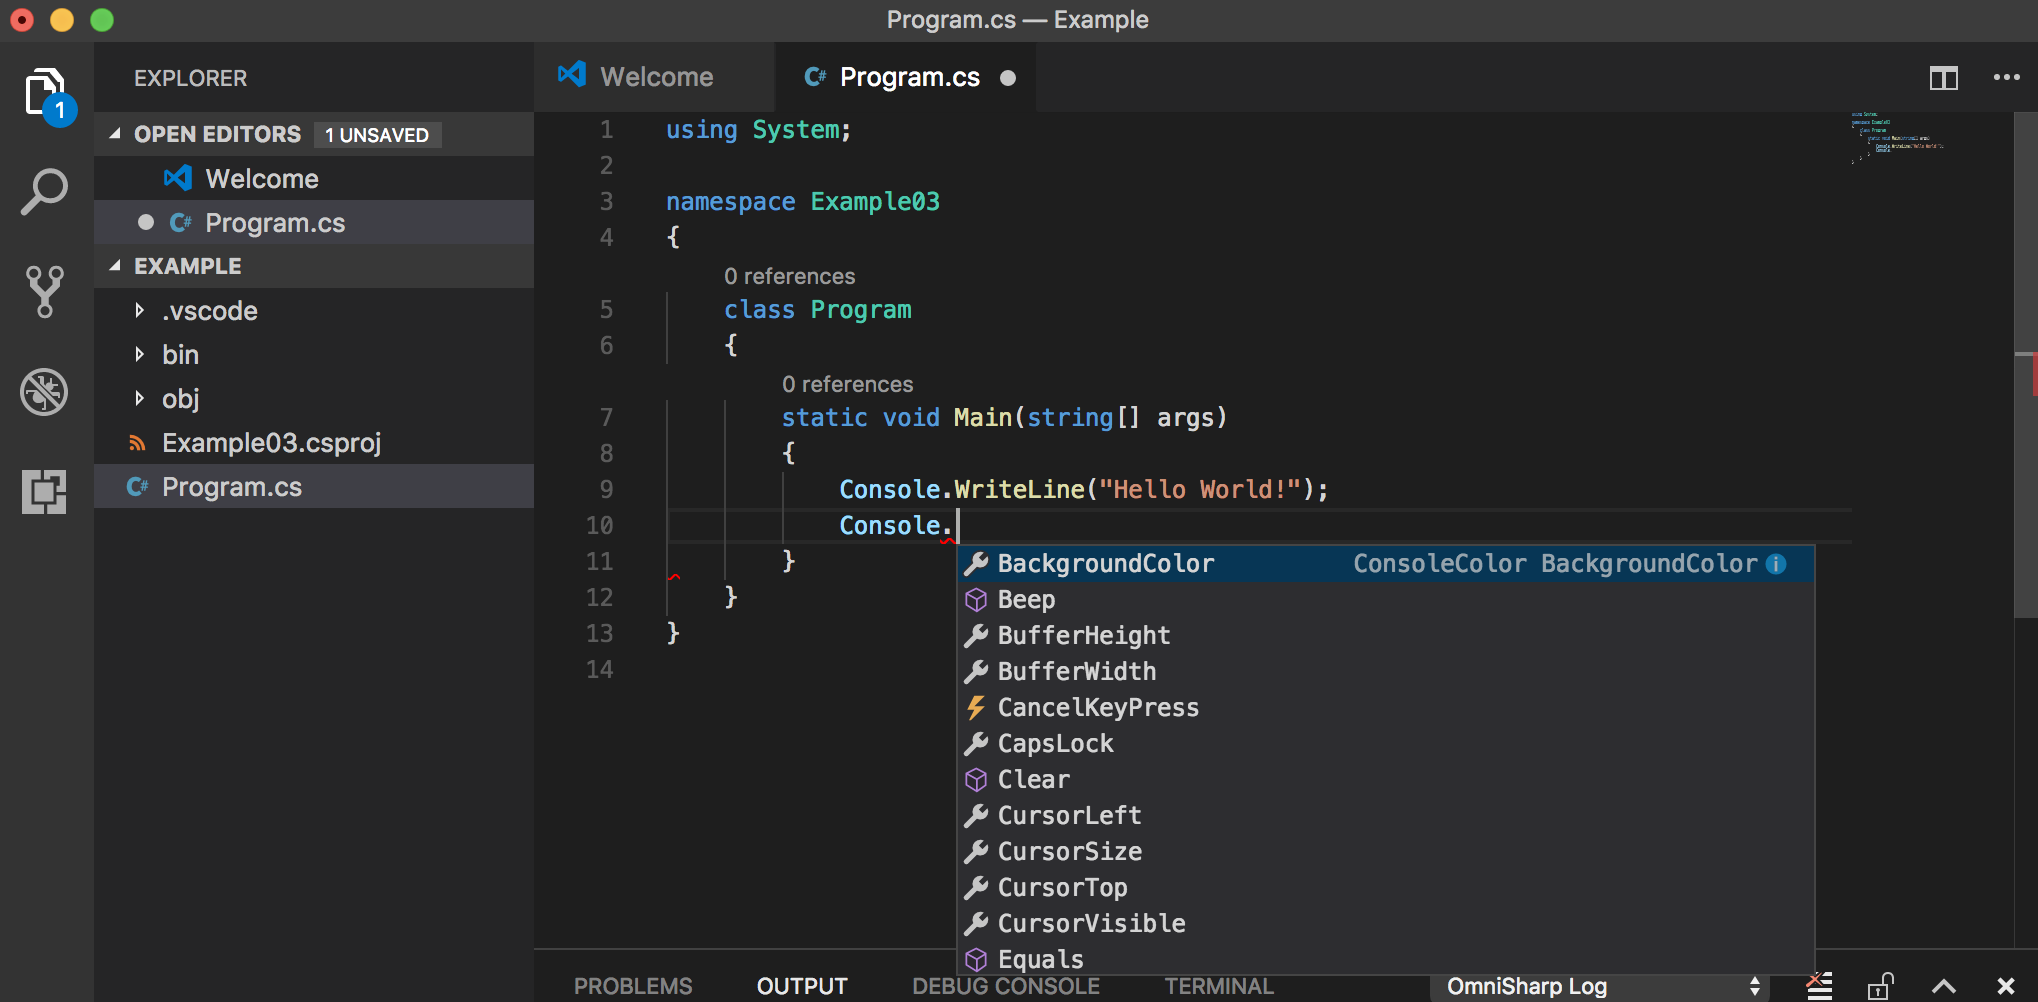Select the Welcome editor tab

click(655, 77)
